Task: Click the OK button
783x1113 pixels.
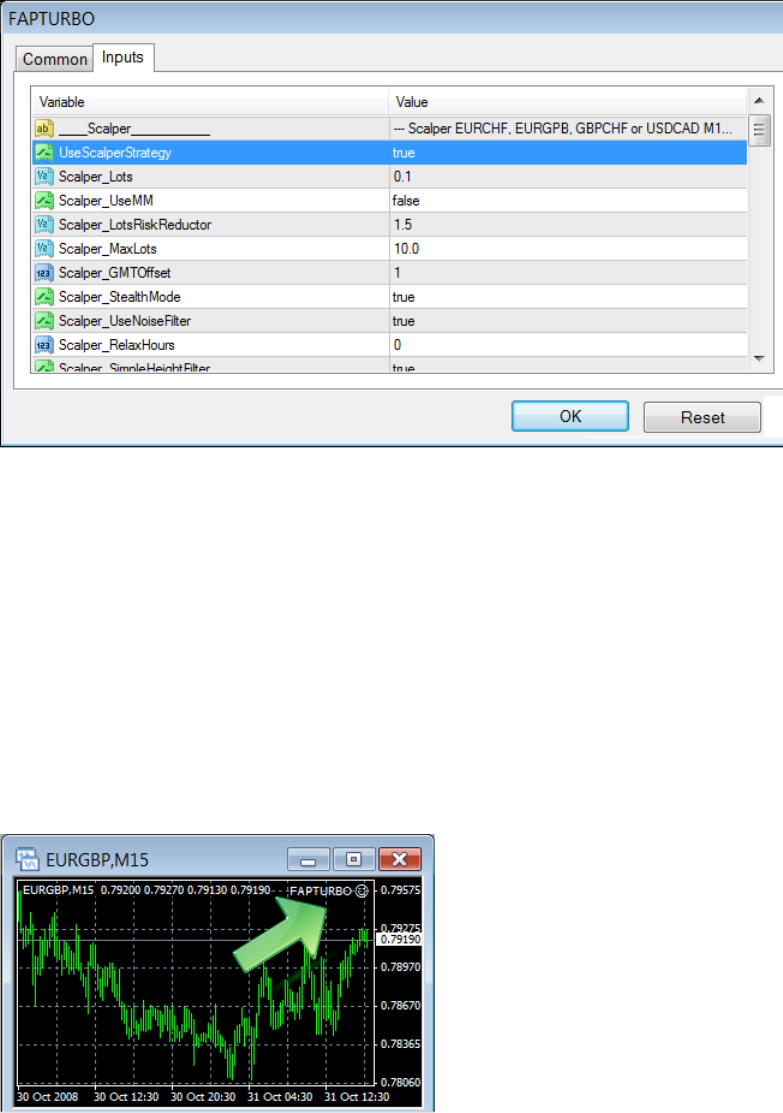Action: click(570, 416)
